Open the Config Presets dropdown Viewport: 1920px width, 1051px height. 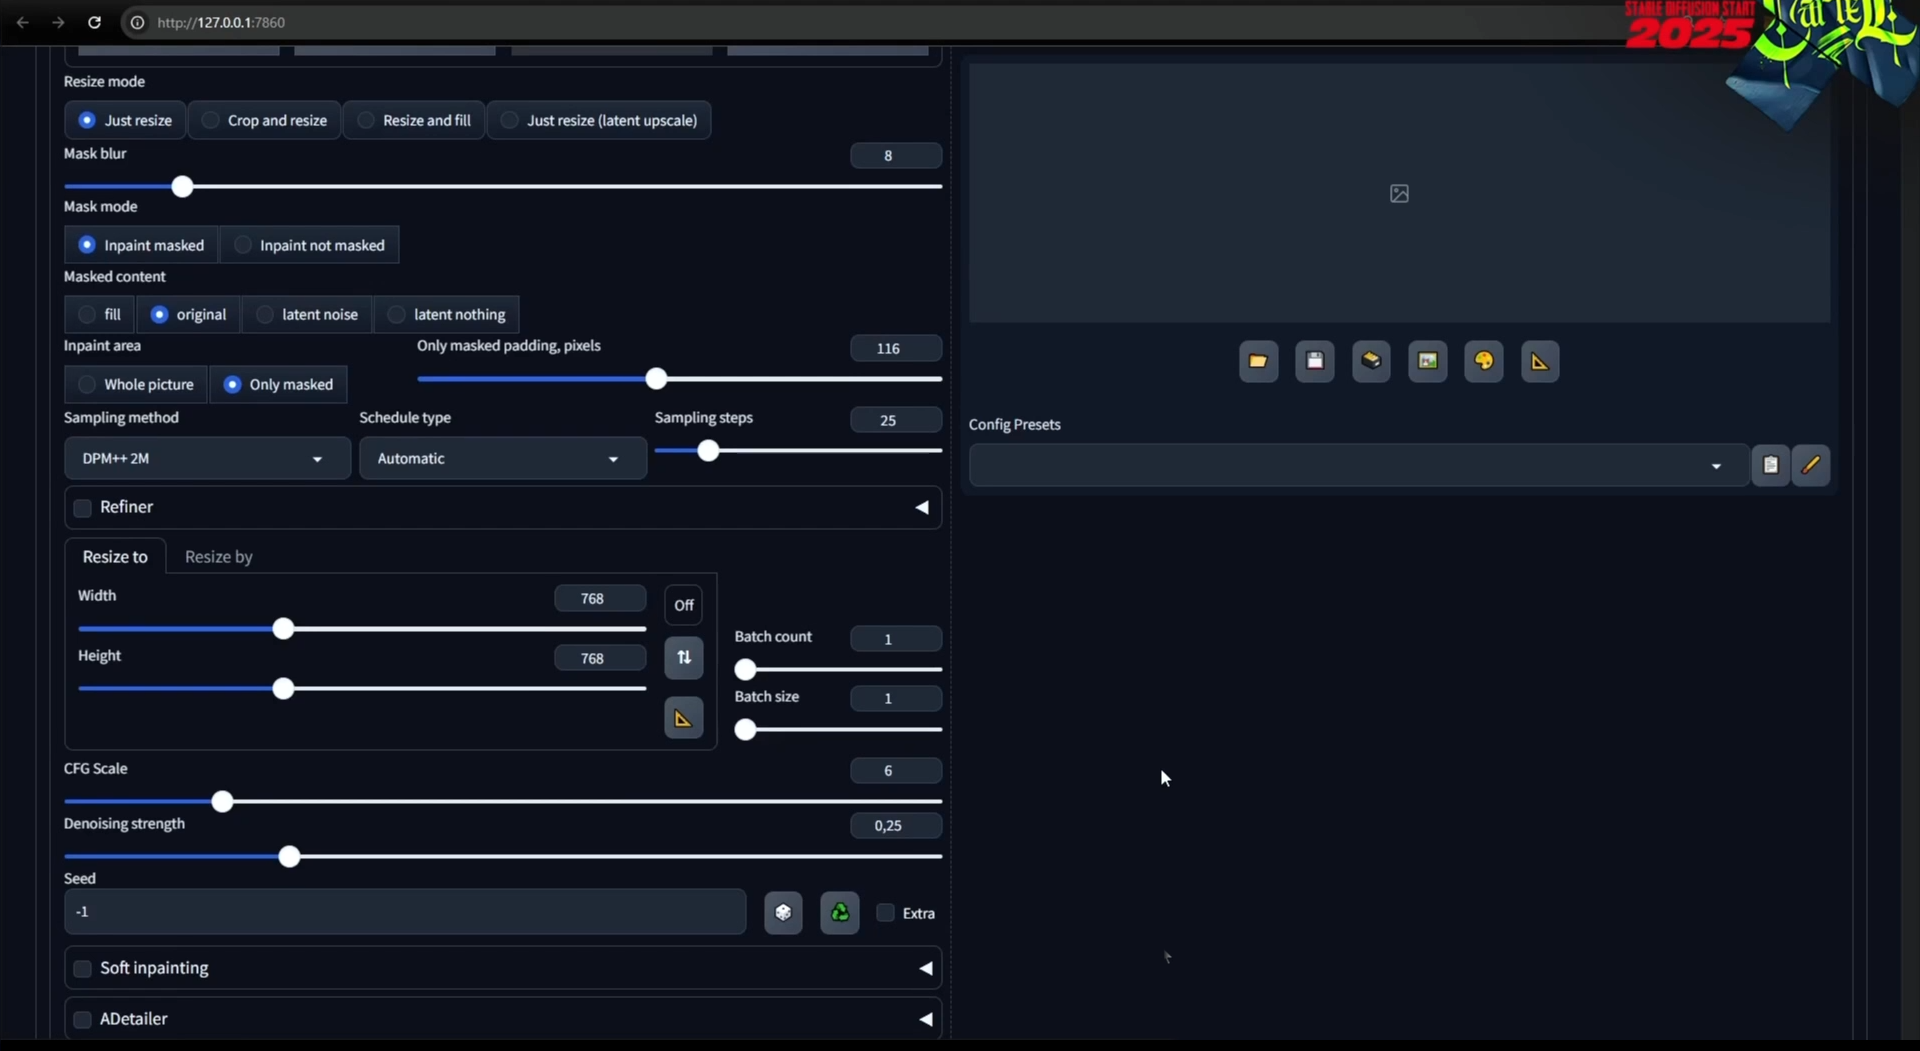click(1359, 465)
